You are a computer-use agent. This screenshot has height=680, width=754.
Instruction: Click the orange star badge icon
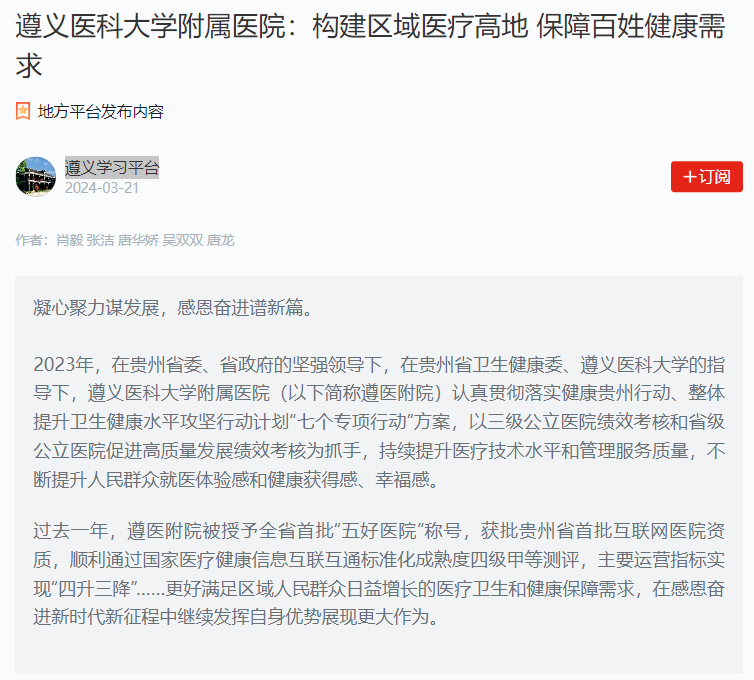23,111
